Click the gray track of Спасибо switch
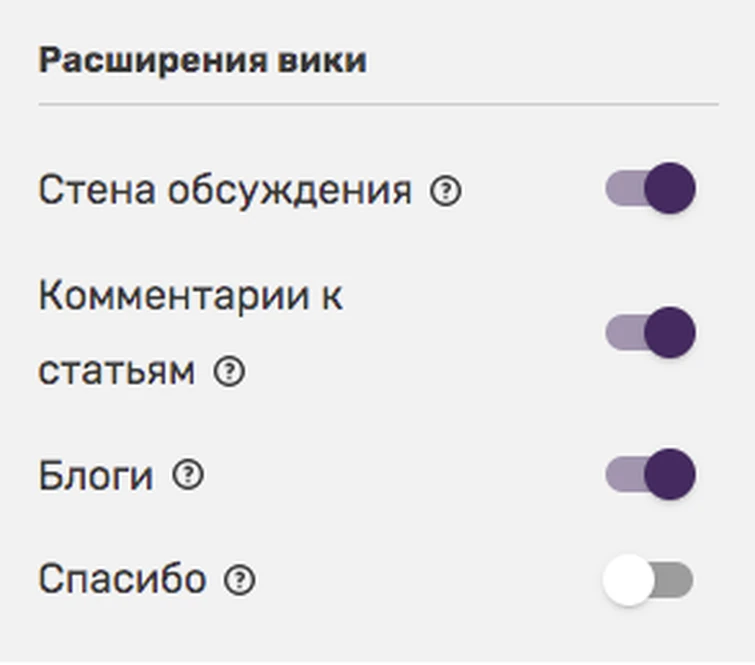The width and height of the screenshot is (755, 665). (676, 580)
